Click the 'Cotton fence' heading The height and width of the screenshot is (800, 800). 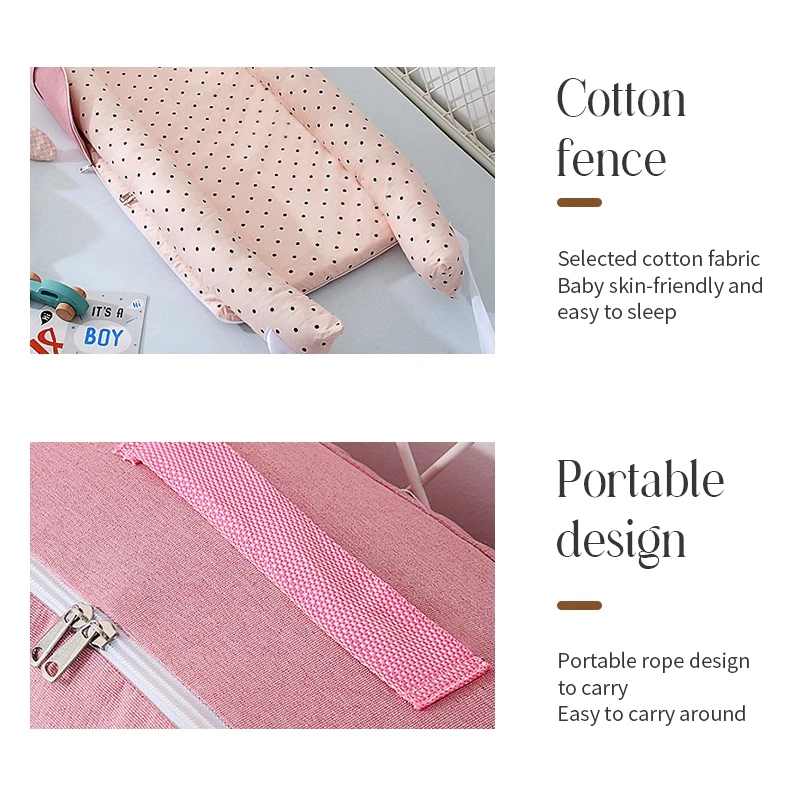[x=621, y=128]
